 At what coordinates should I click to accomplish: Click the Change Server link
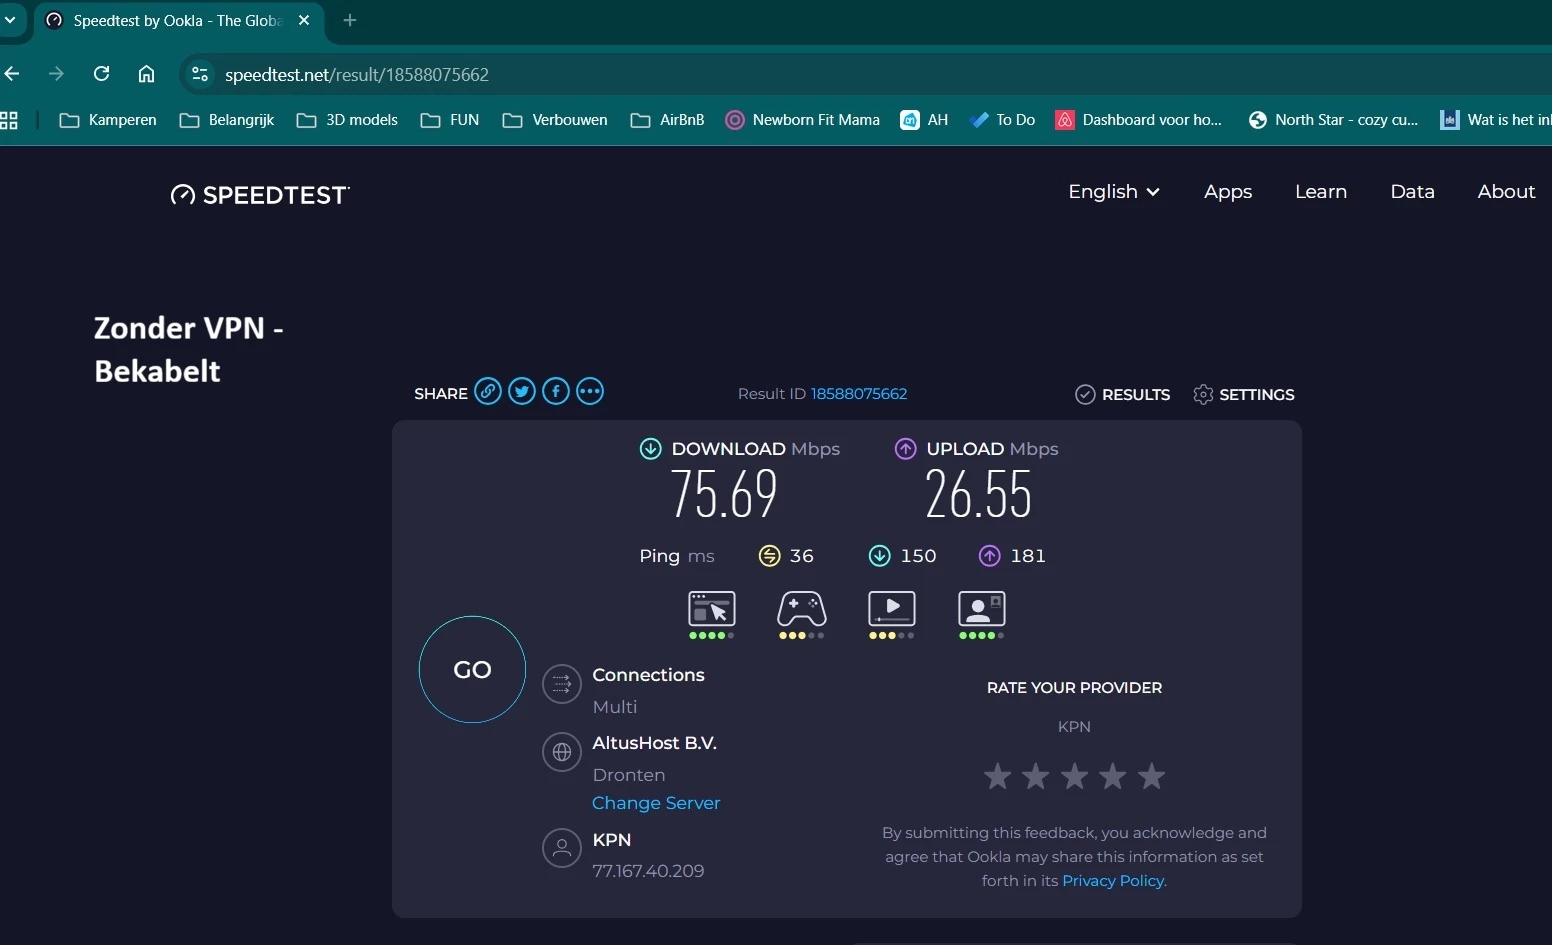[656, 803]
